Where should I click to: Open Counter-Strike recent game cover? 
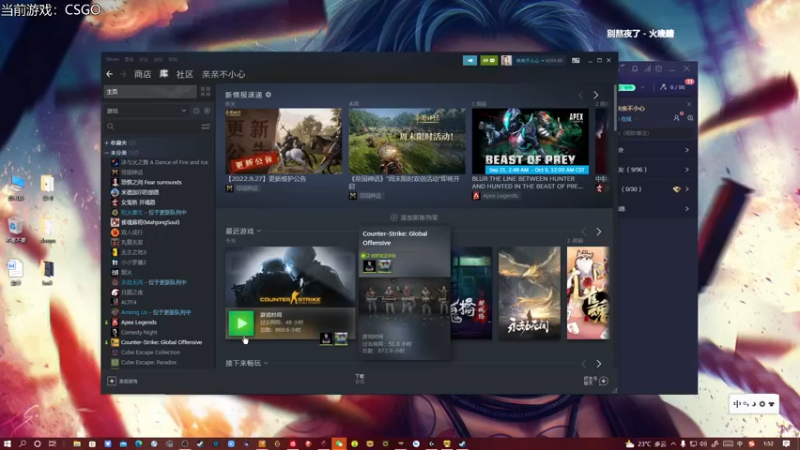click(290, 277)
